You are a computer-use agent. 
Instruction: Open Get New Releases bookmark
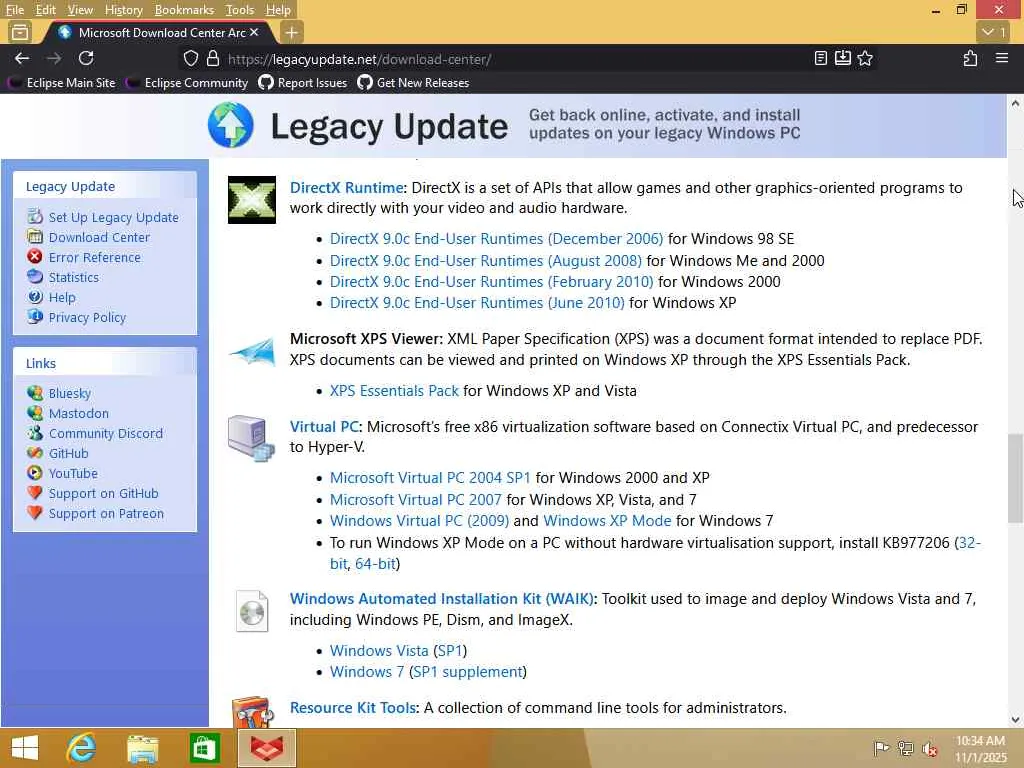[x=413, y=83]
